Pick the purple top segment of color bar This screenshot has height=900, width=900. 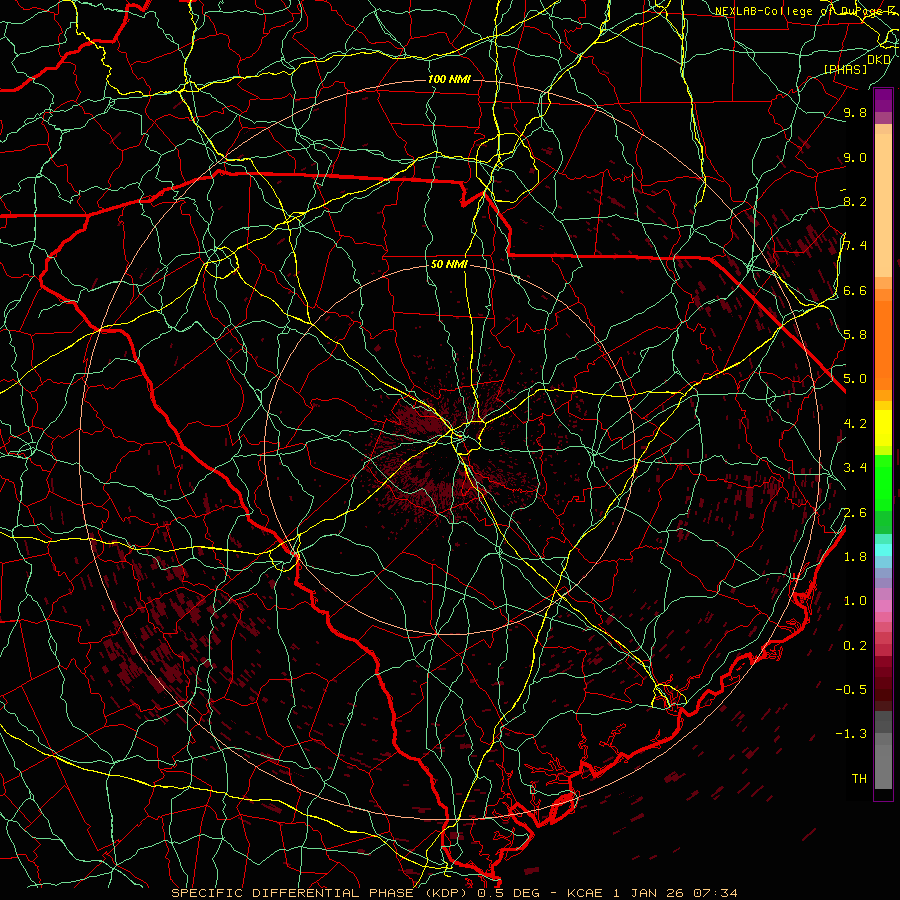pos(883,100)
